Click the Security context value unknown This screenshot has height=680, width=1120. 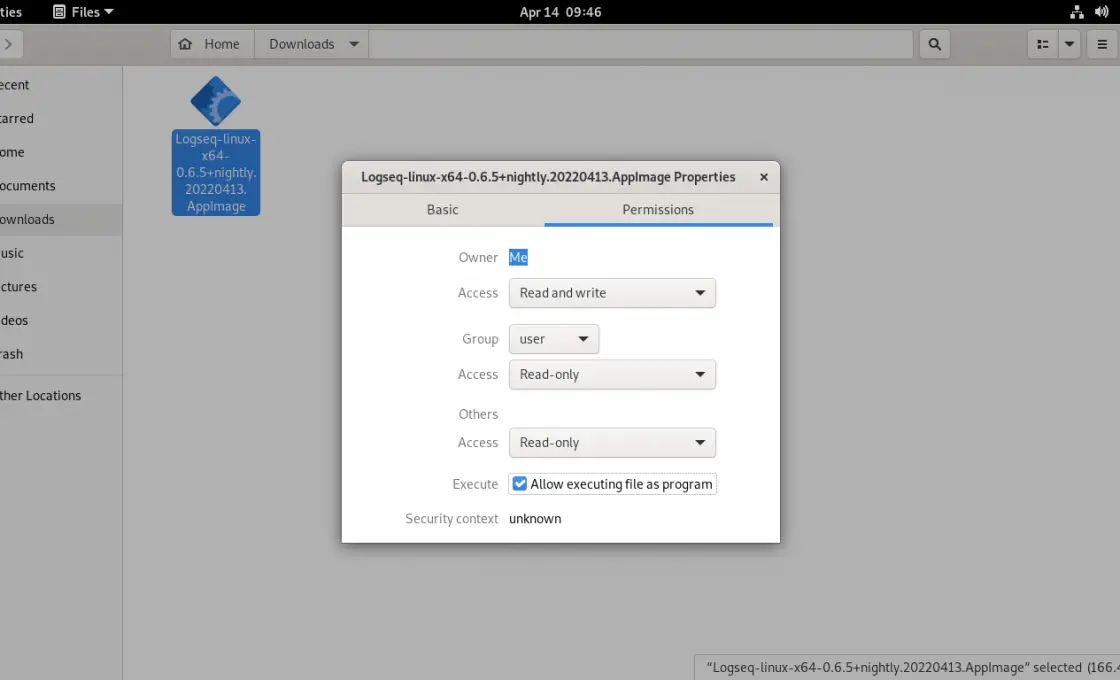coord(535,519)
